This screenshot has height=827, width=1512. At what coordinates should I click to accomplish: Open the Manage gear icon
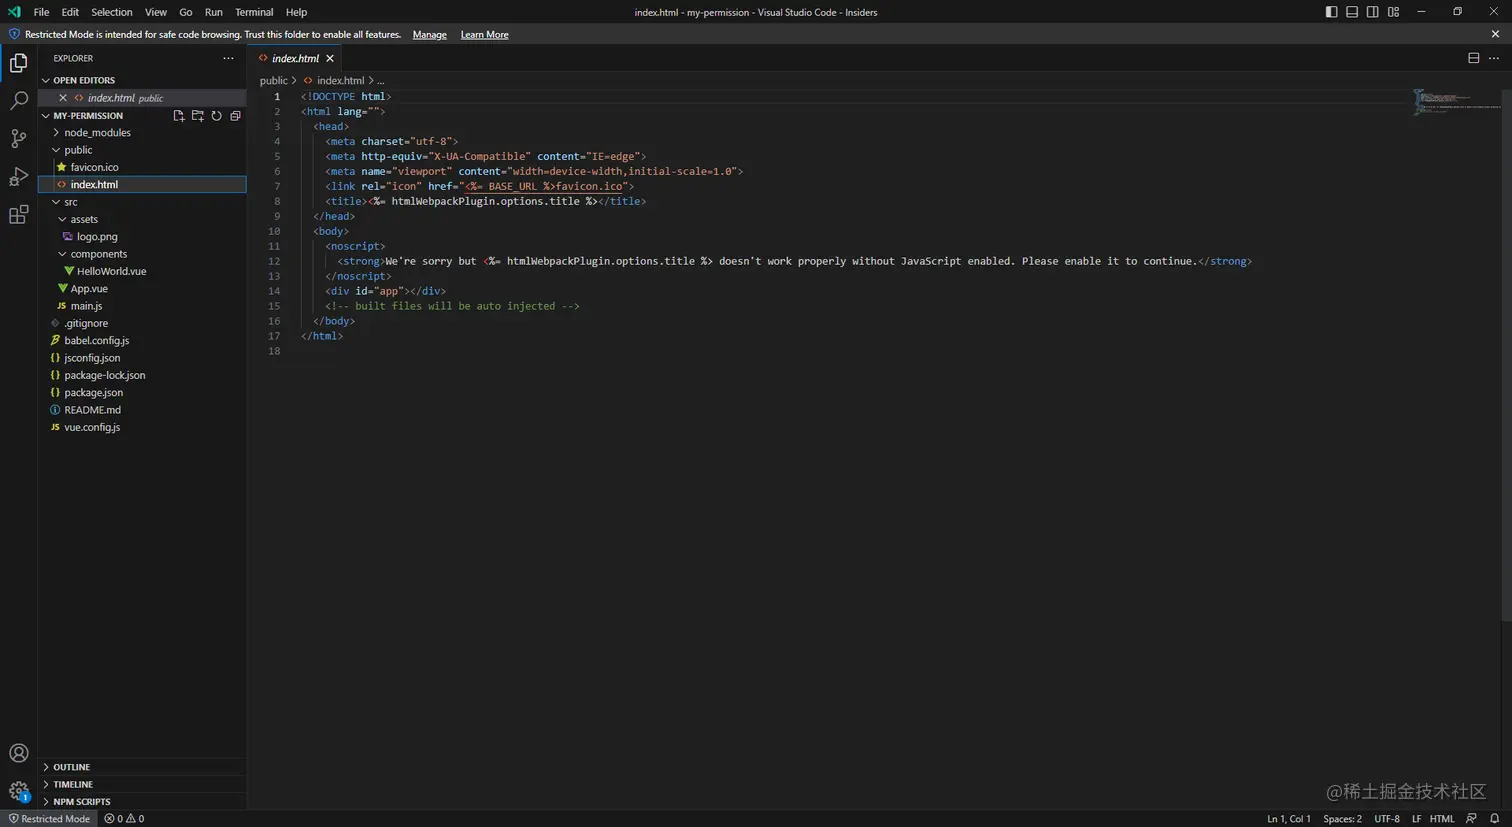click(x=18, y=791)
